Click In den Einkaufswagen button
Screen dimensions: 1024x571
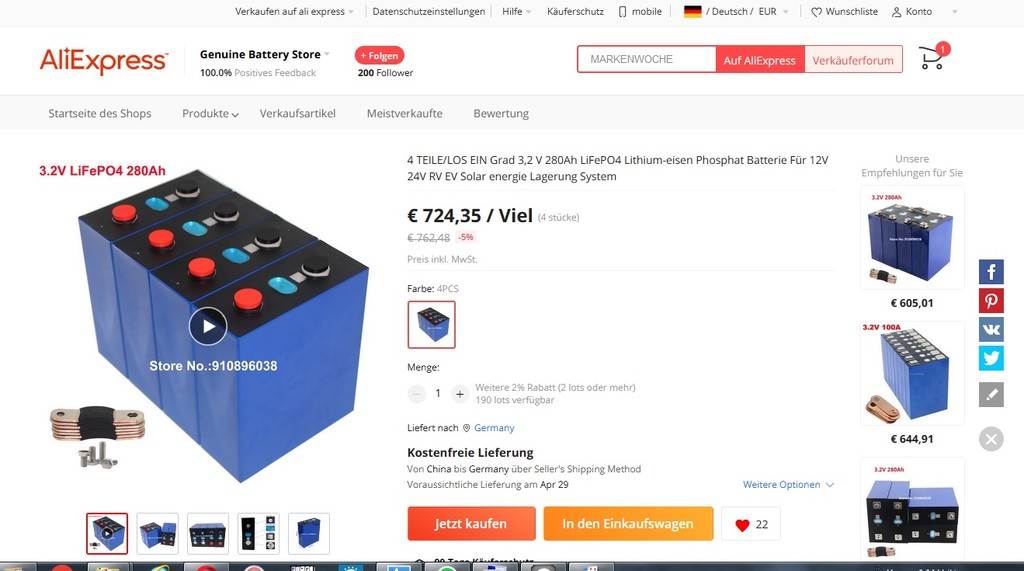tap(628, 523)
